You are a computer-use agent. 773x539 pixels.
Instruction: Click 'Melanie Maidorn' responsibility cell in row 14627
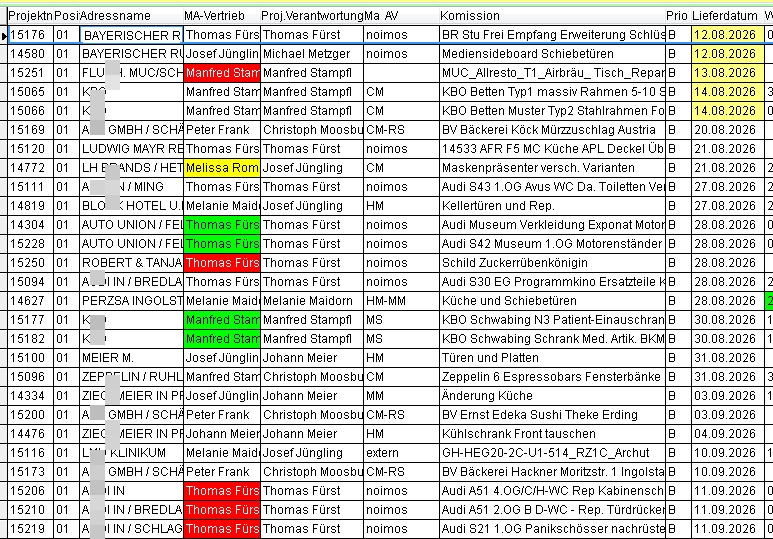tap(312, 301)
